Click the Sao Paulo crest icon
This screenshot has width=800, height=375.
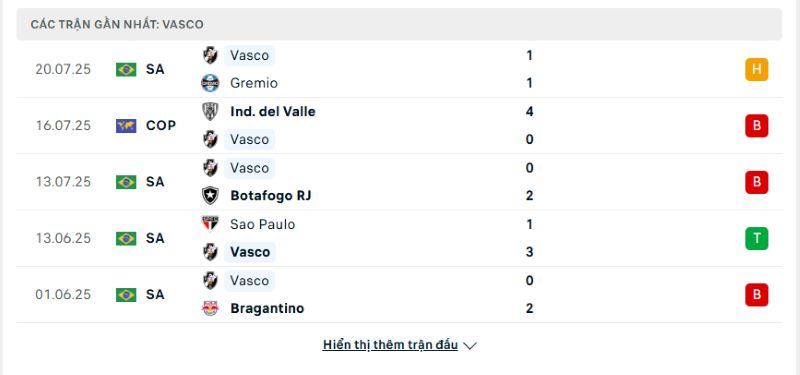point(210,224)
